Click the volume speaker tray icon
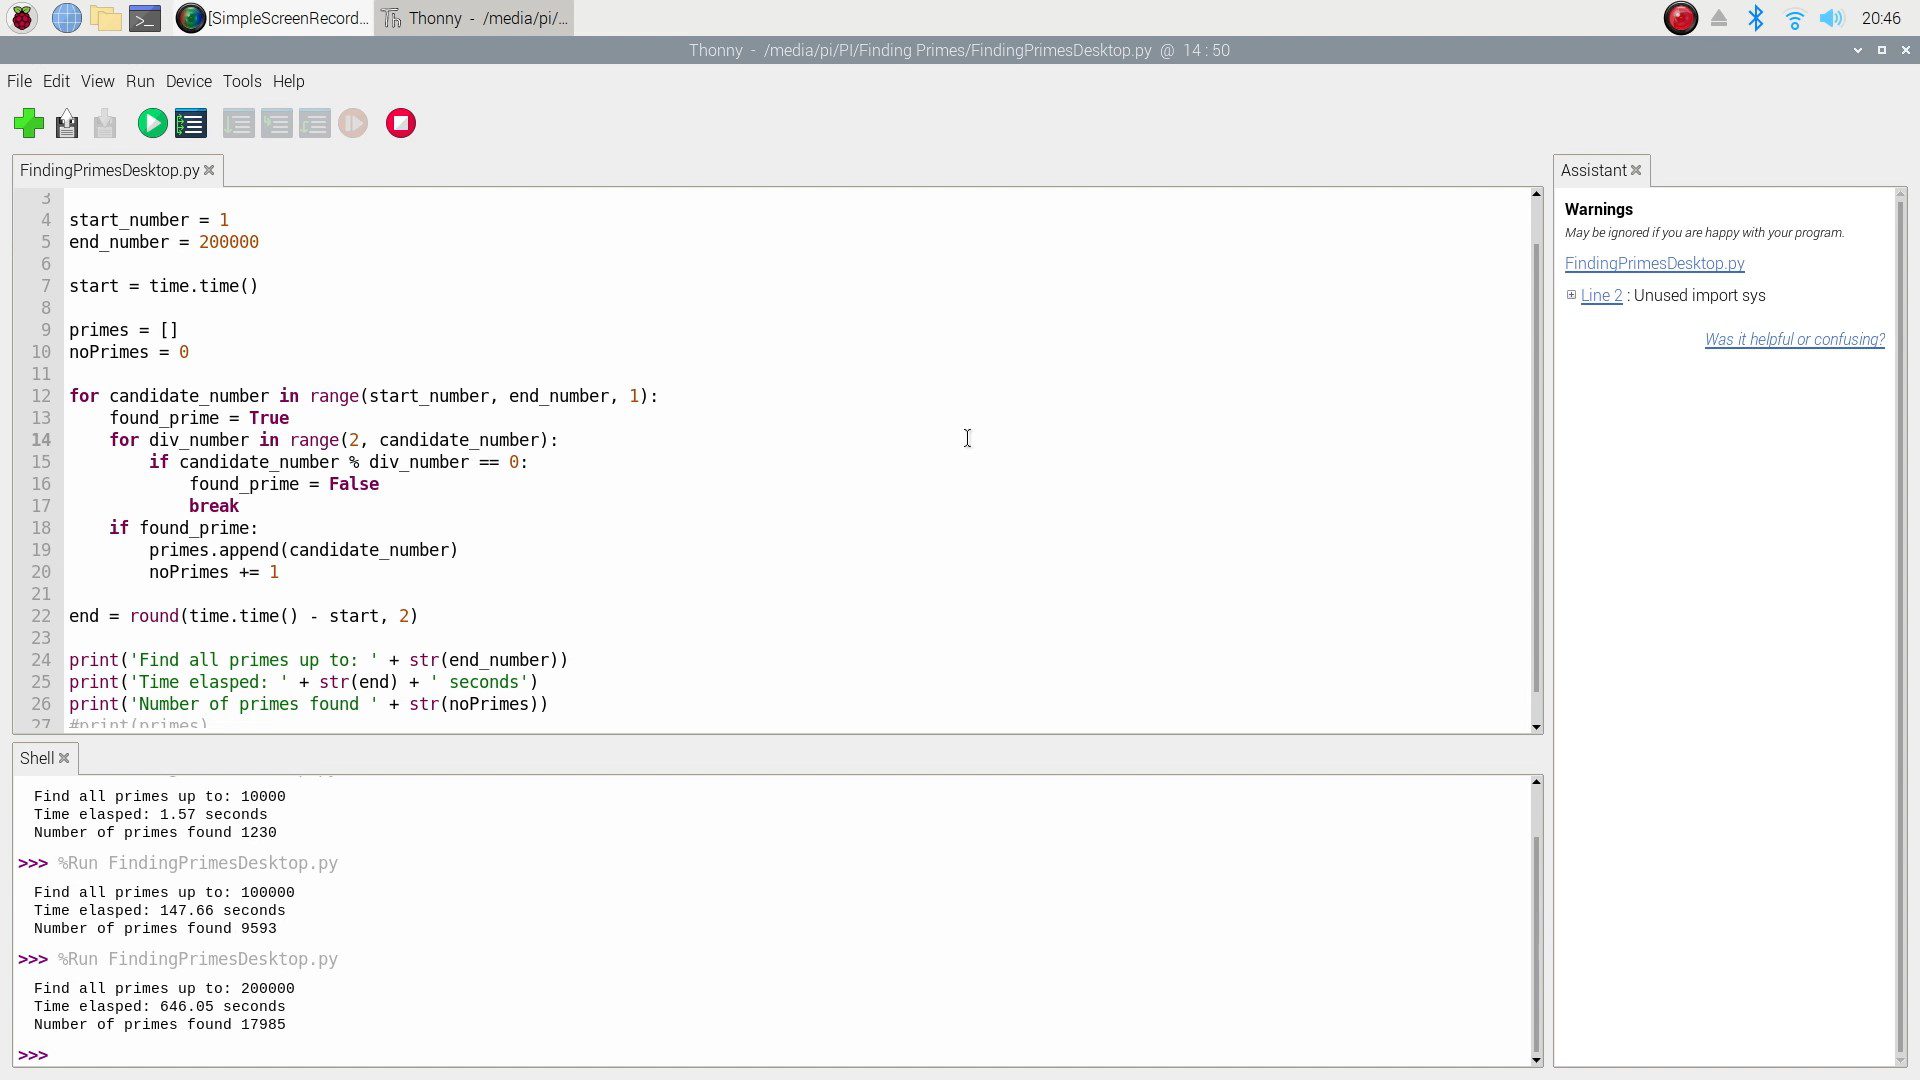Image resolution: width=1920 pixels, height=1080 pixels. (x=1831, y=18)
